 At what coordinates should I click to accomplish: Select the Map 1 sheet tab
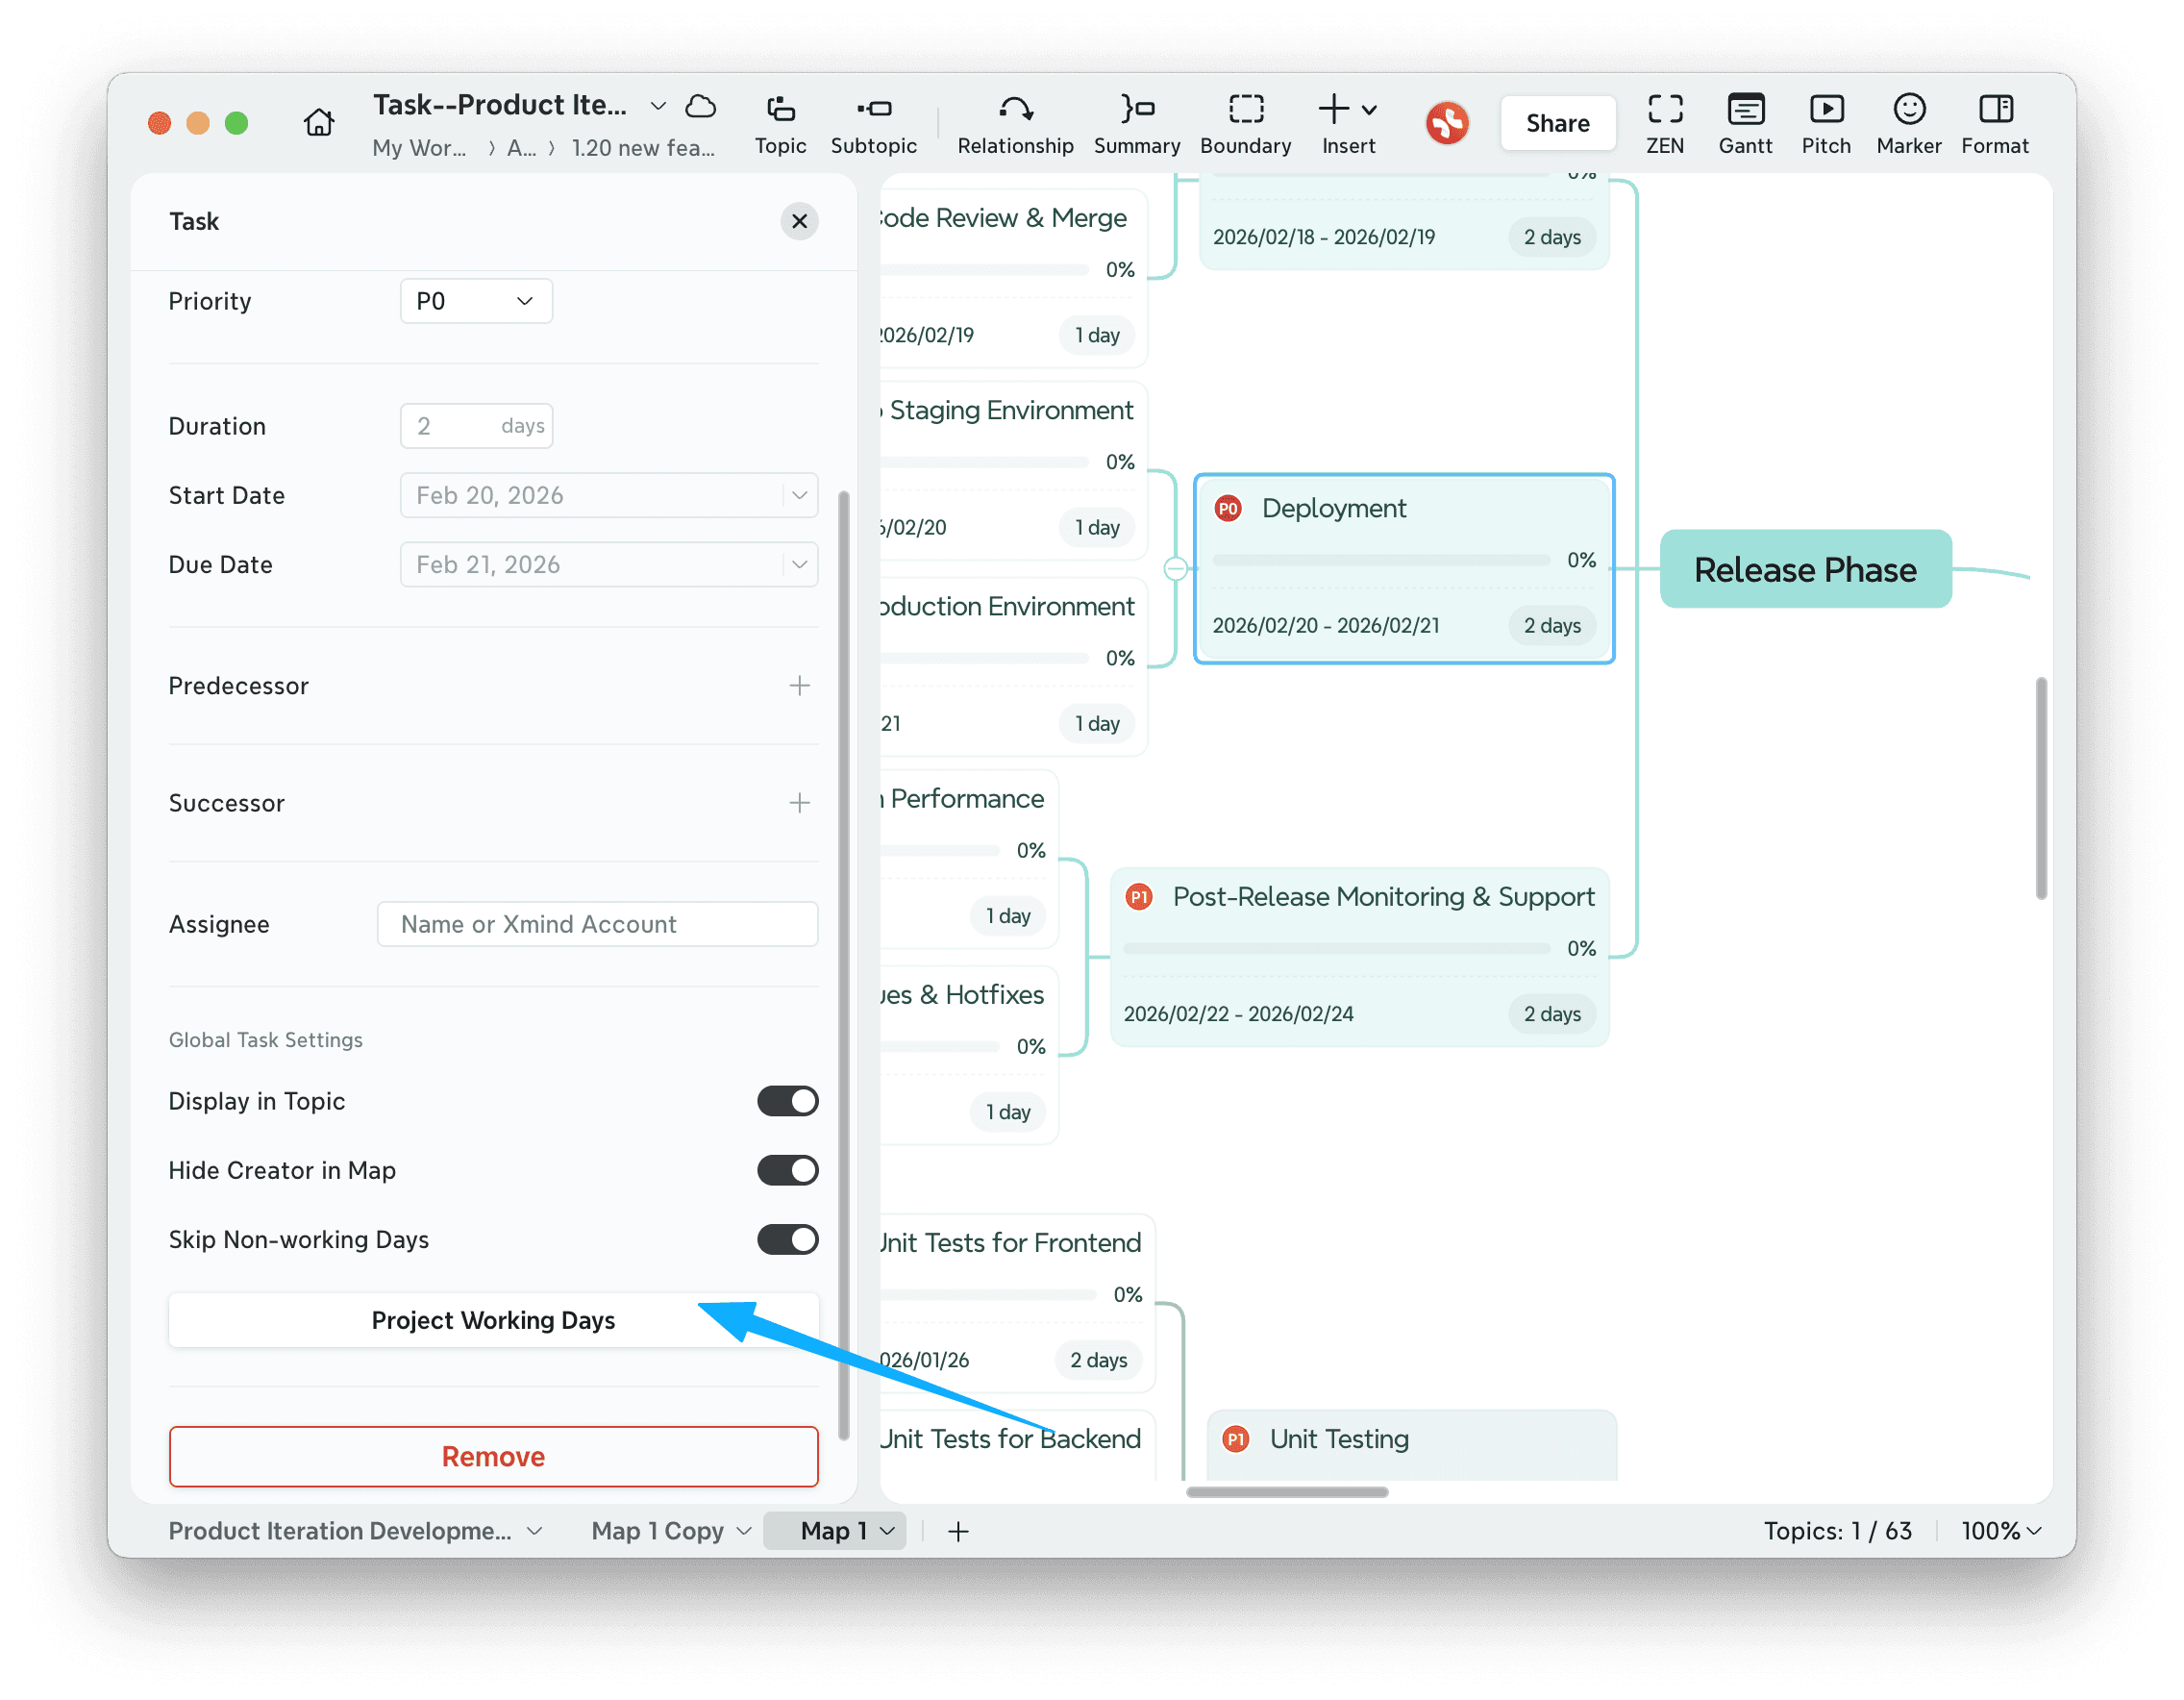pos(832,1531)
